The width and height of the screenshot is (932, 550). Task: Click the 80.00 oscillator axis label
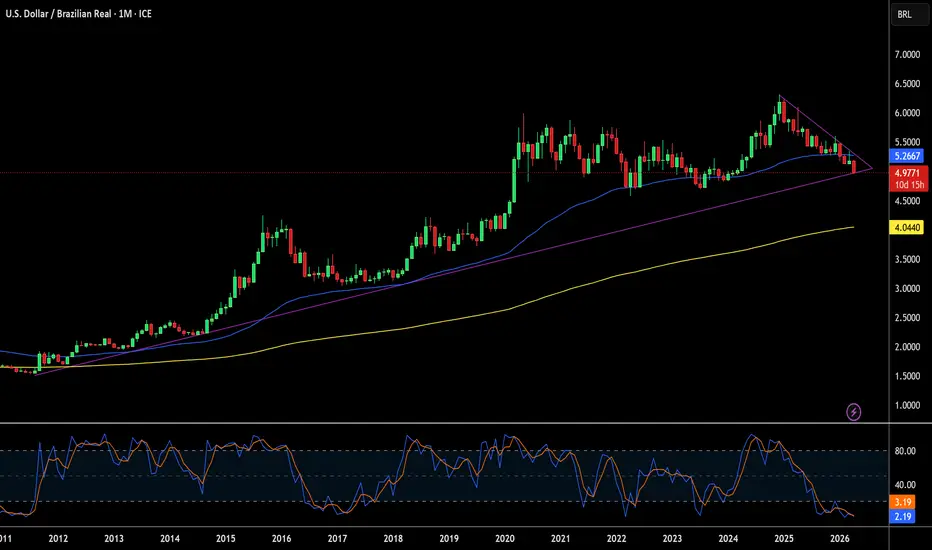(905, 451)
